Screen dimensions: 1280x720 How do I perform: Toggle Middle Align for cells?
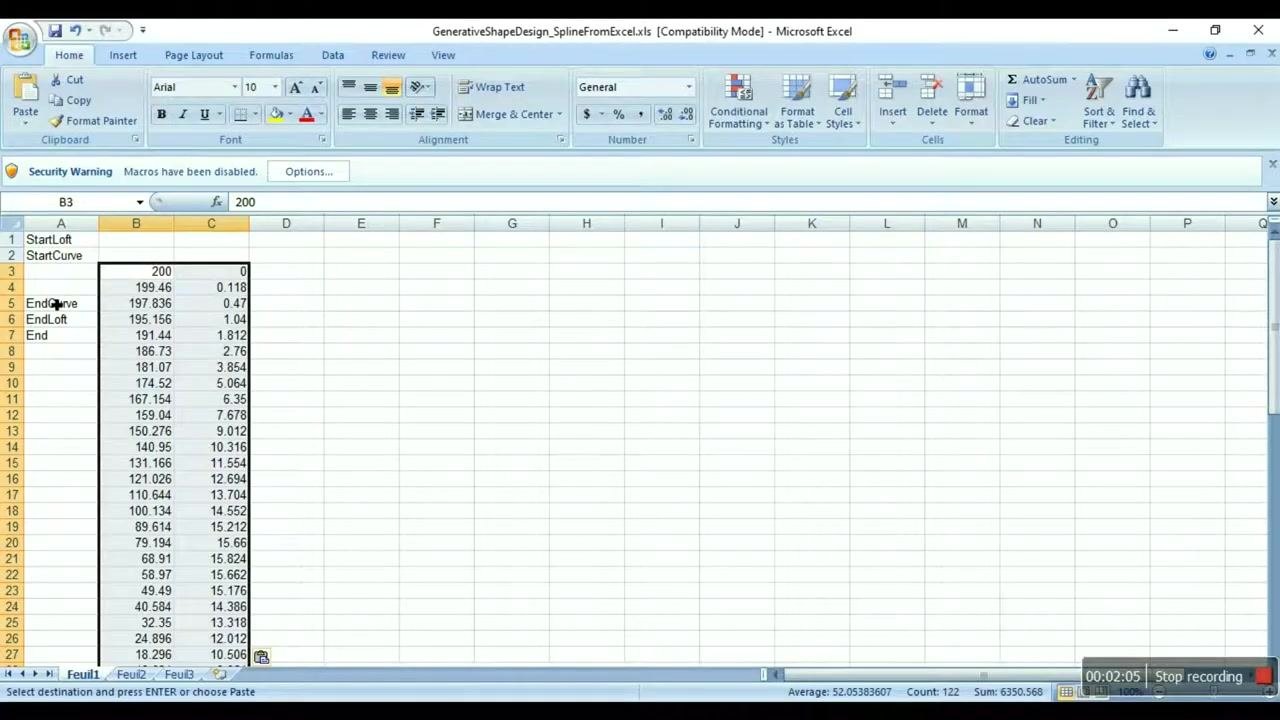tap(370, 87)
